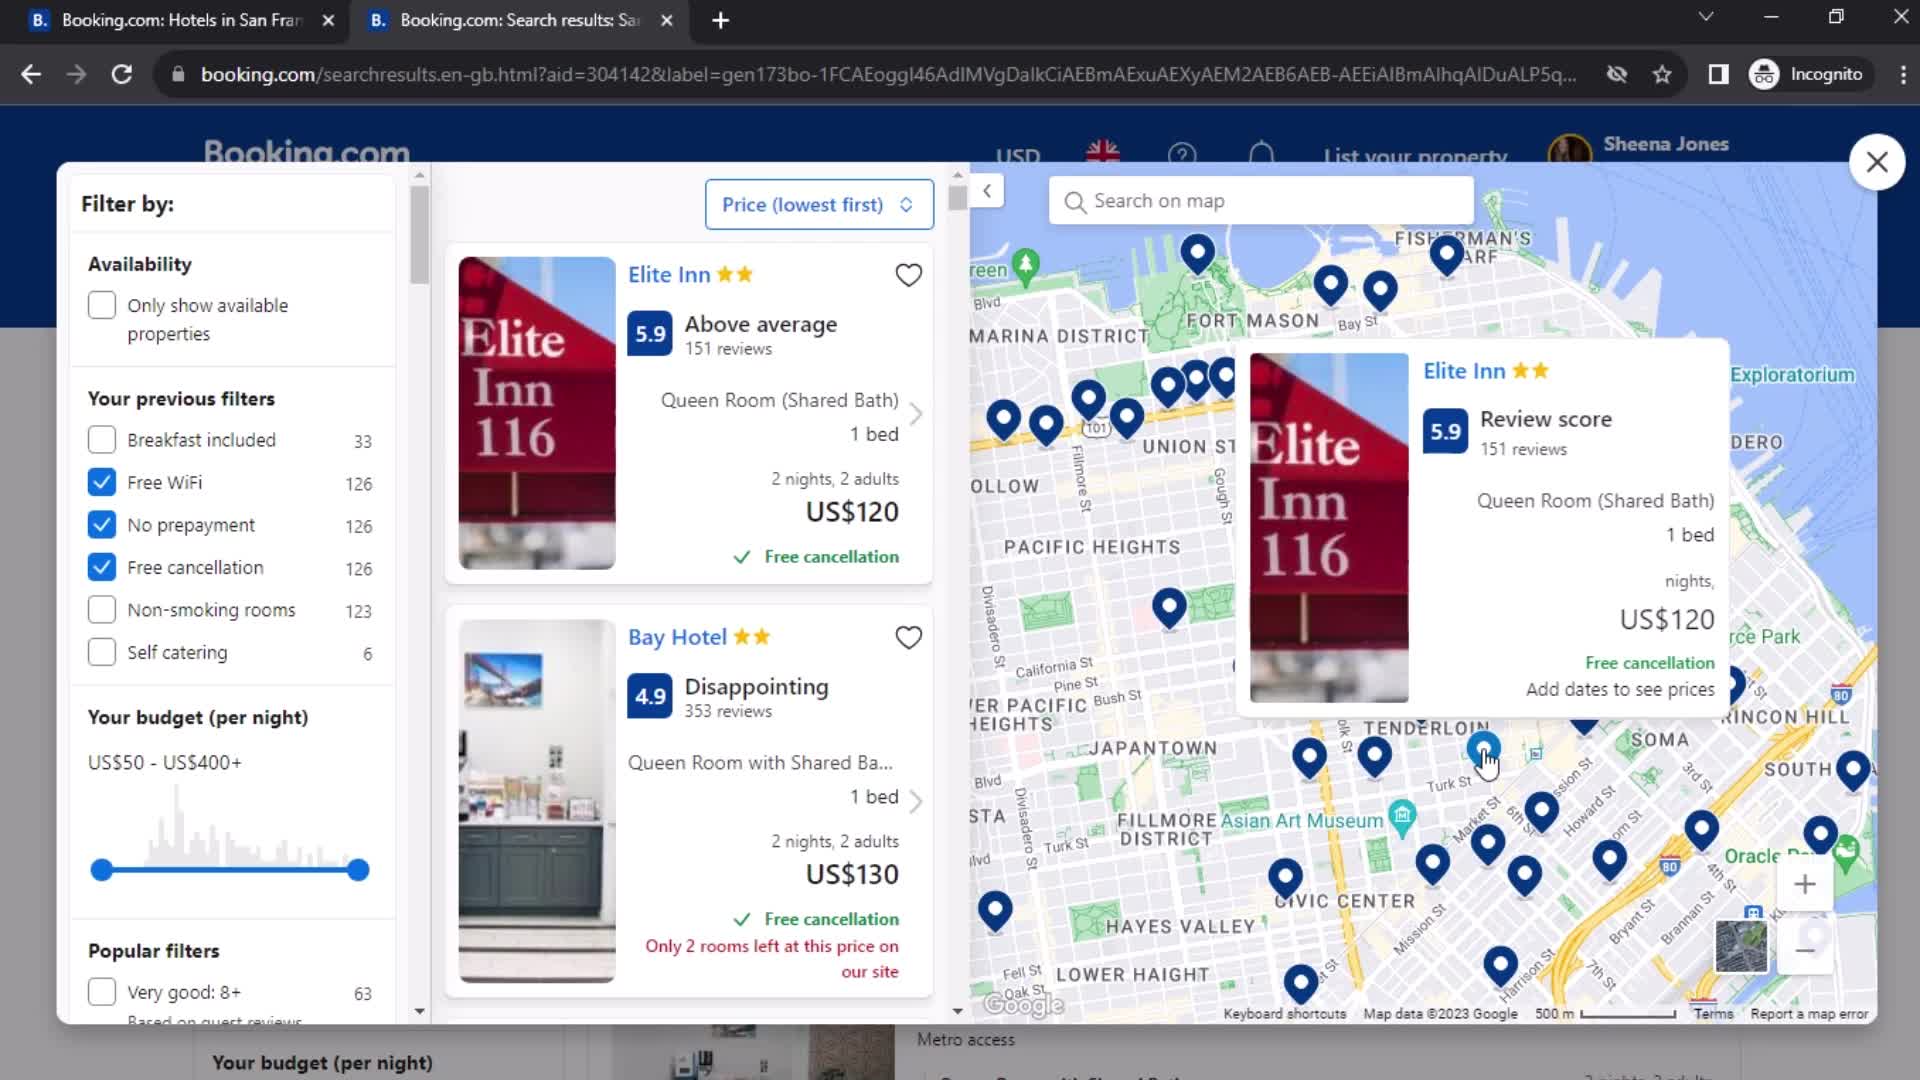Click the Exploratorium label on map

coord(1792,375)
